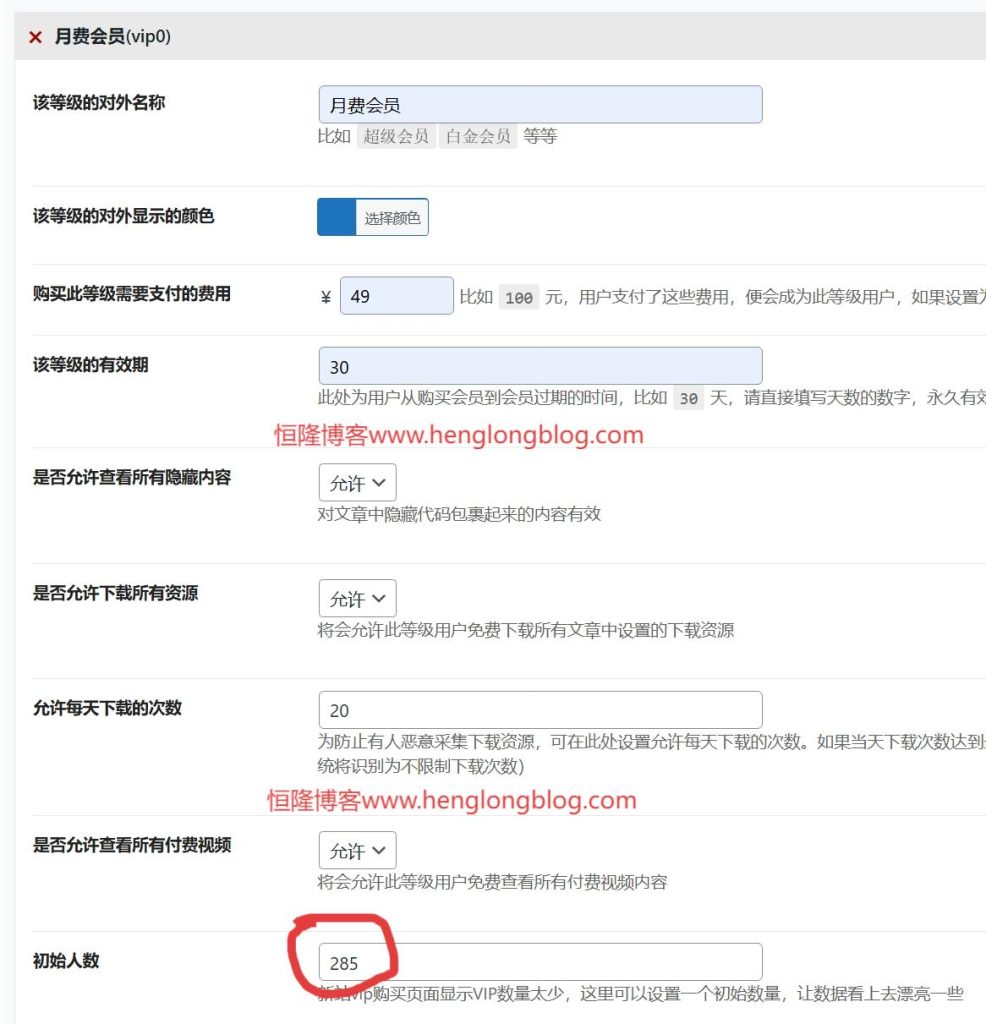Viewport: 986px width, 1024px height.
Task: Click the 白金会员 example tag
Action: pos(478,137)
